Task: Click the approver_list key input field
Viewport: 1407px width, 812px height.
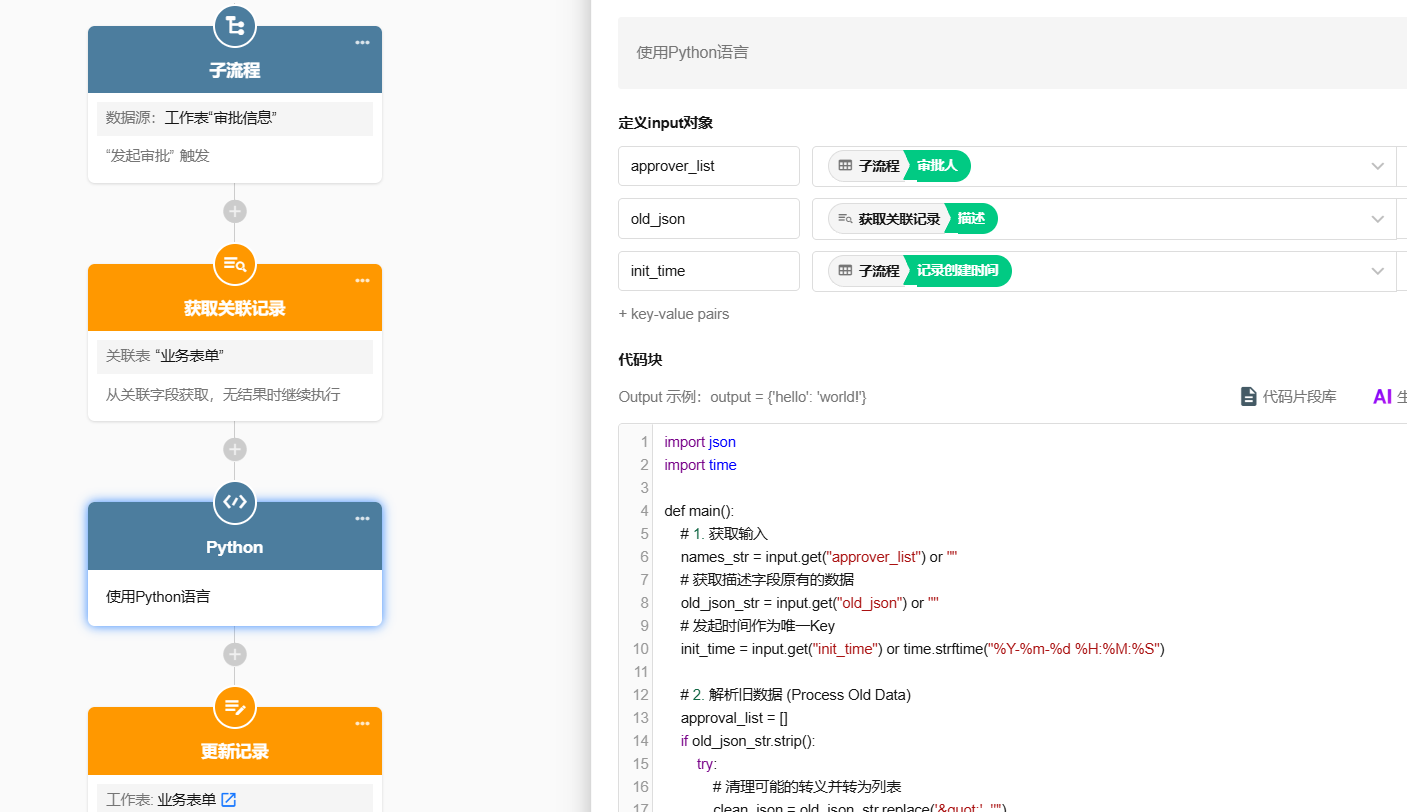Action: pos(709,166)
